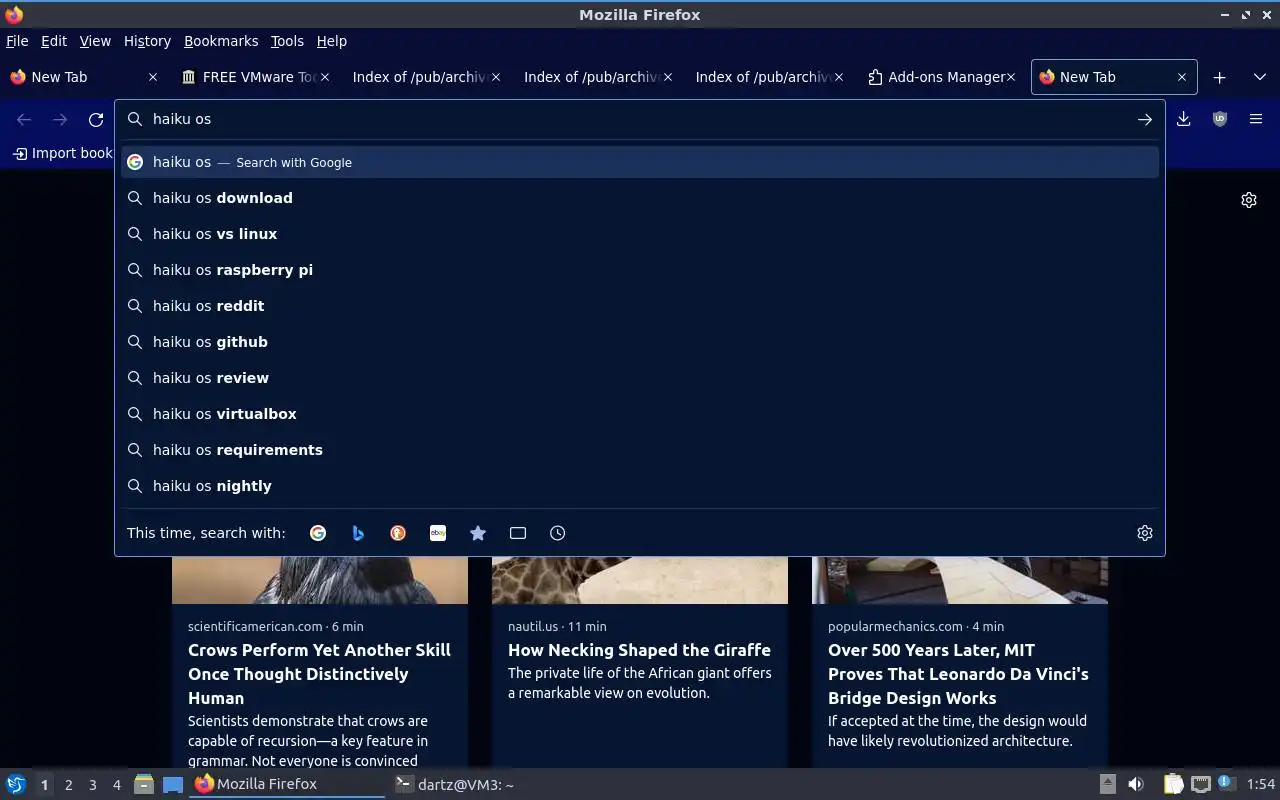
Task: Open a new tab with the plus button
Action: pyautogui.click(x=1219, y=77)
